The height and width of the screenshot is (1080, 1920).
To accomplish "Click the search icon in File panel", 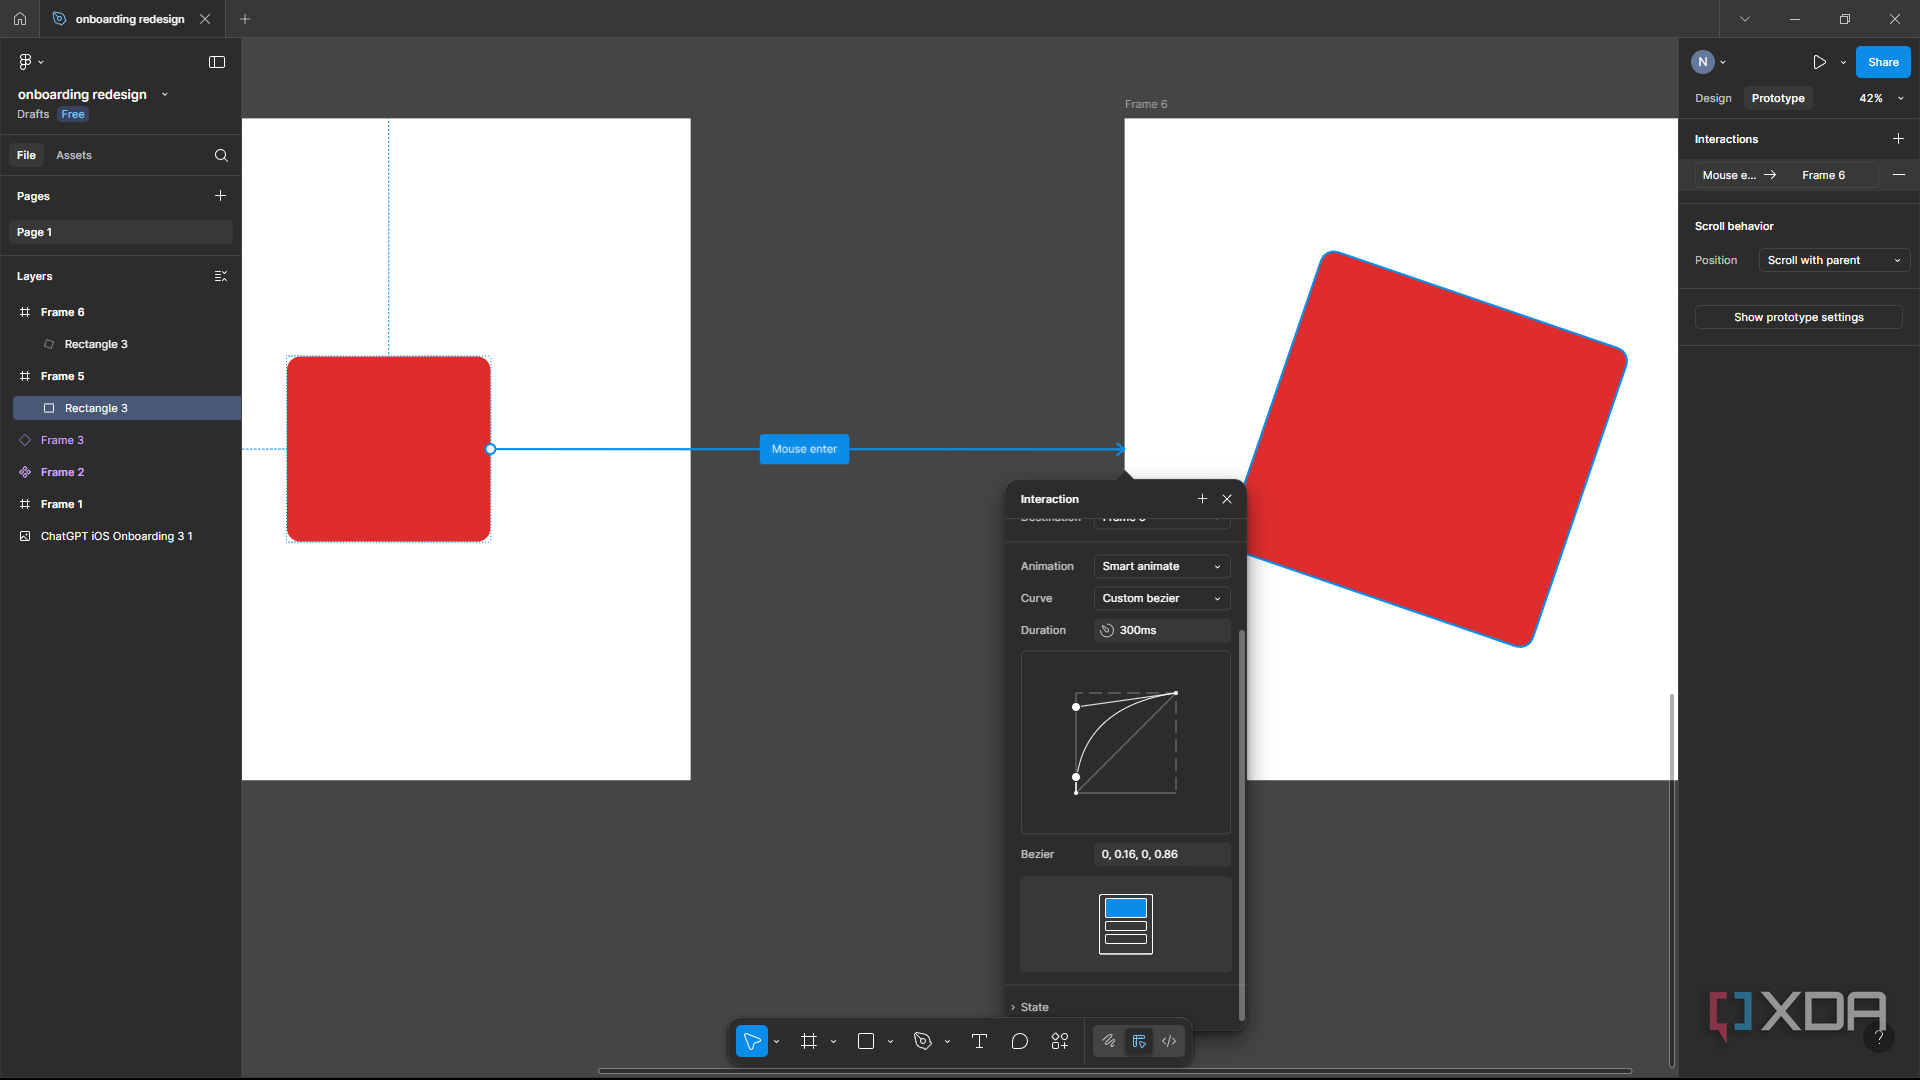I will pyautogui.click(x=221, y=156).
